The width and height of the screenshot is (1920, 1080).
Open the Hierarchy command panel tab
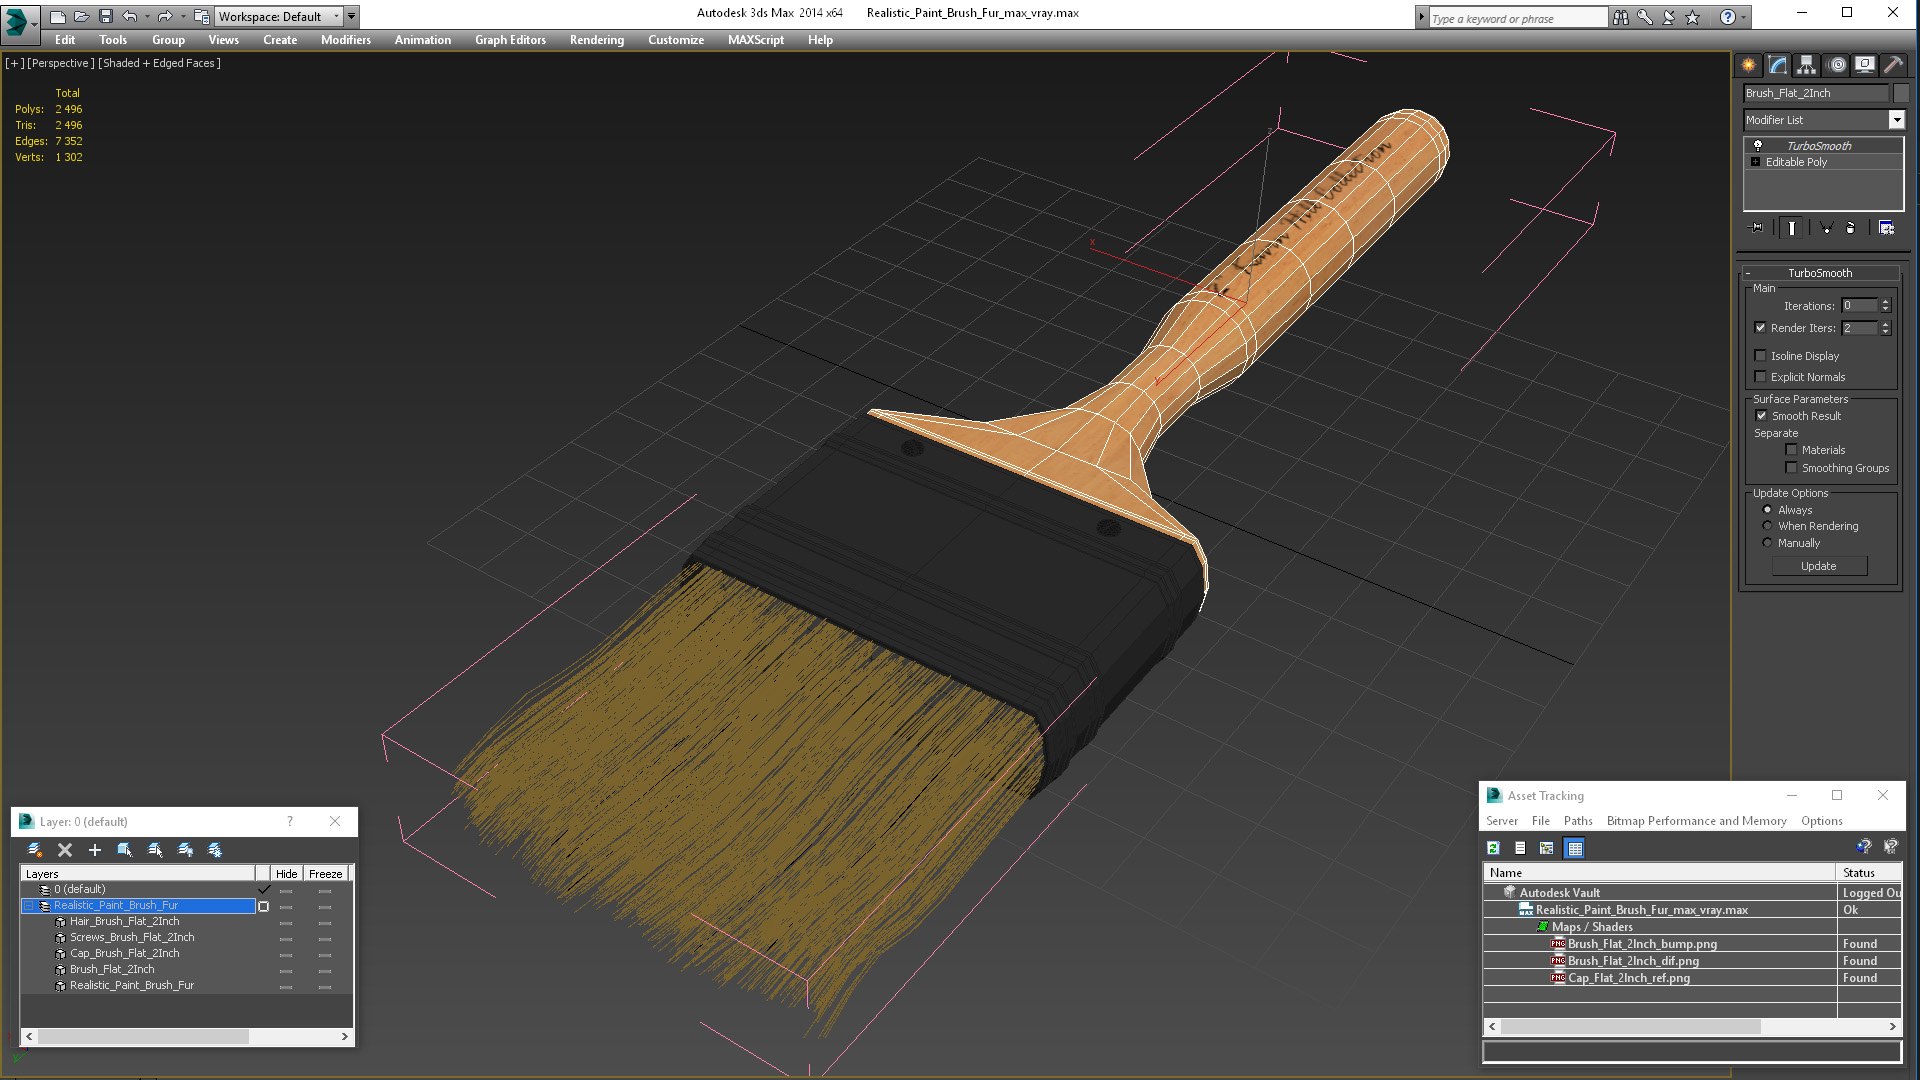click(1806, 65)
